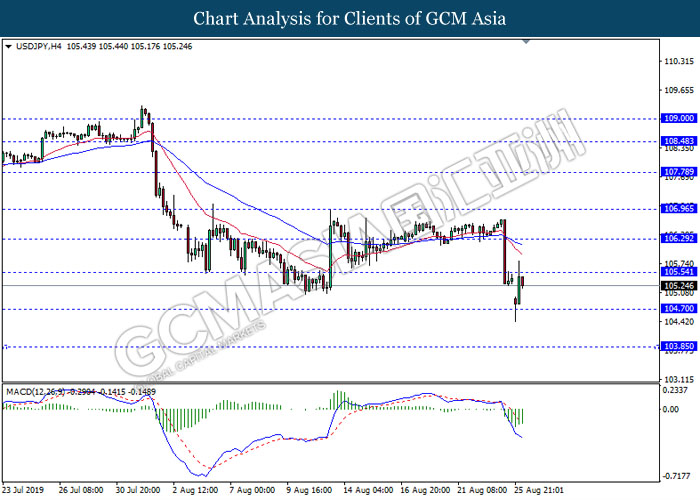The height and width of the screenshot is (500, 700).
Task: Click the MACD -0.7177 scale value
Action: 677,476
